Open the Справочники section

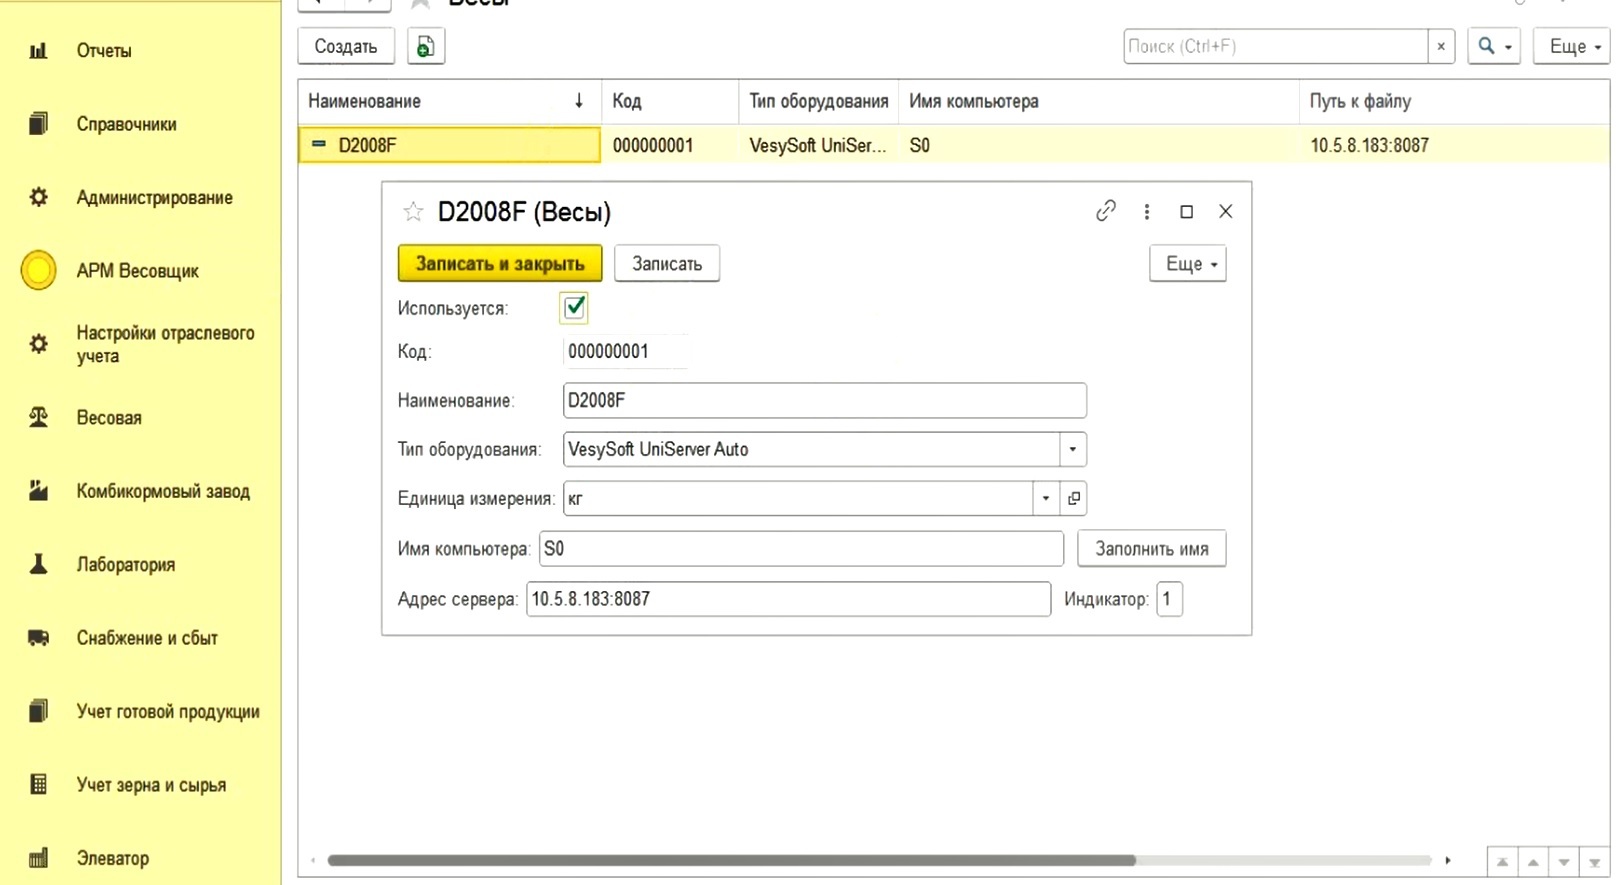point(126,124)
